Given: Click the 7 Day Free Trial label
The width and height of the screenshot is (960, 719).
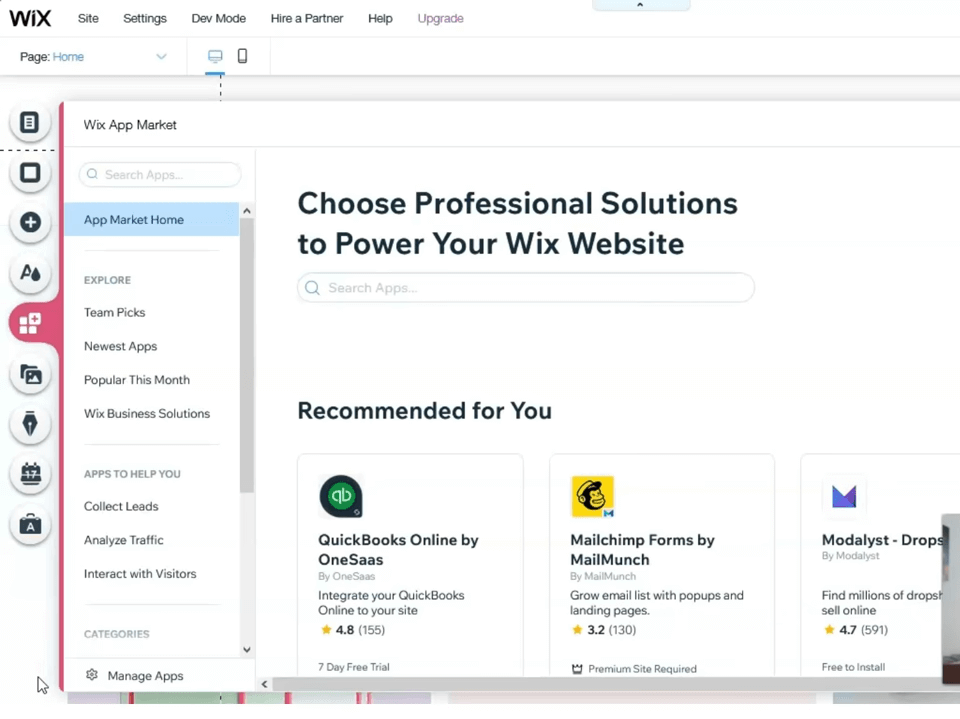Looking at the screenshot, I should coord(354,667).
